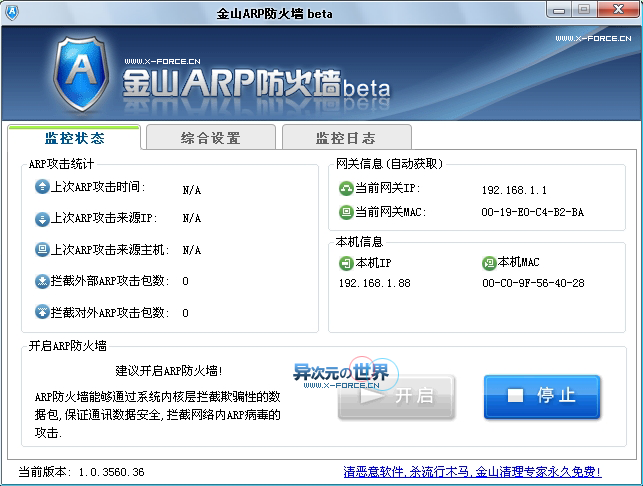The width and height of the screenshot is (643, 486).
Task: Click the 建议开启ARP防火墙! text
Action: tap(169, 371)
